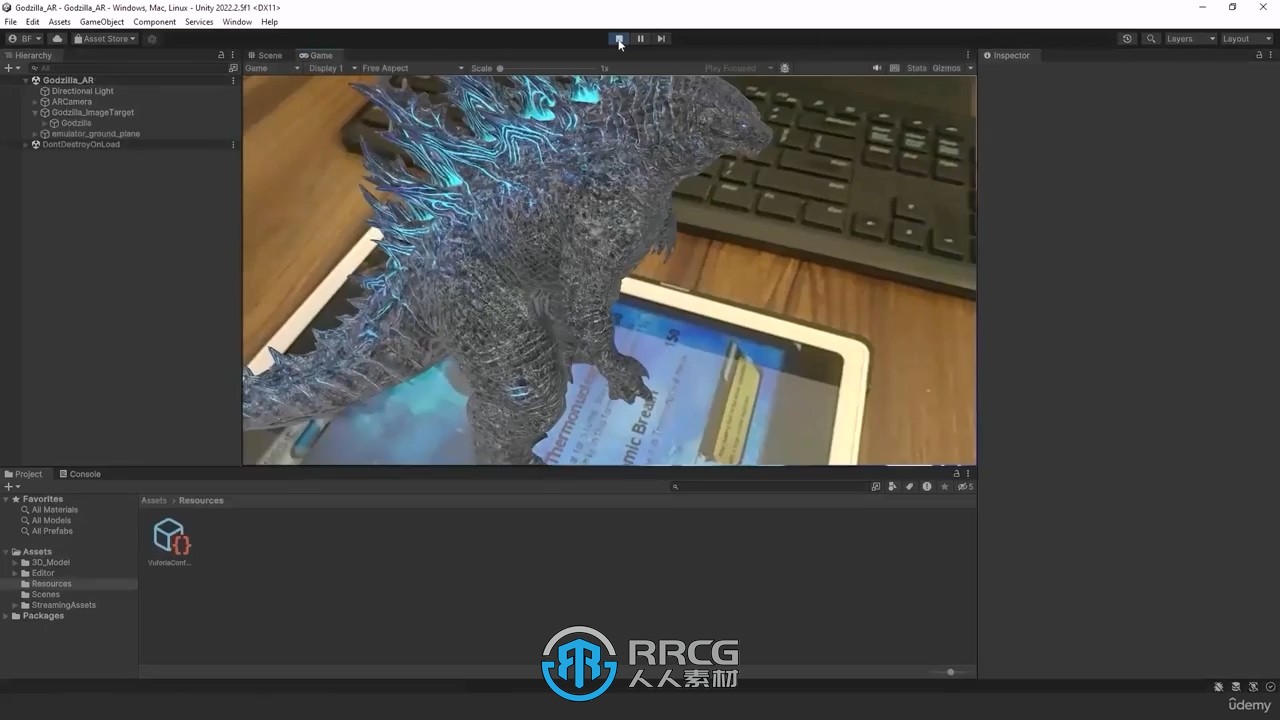Select the Project tab
This screenshot has width=1280, height=720.
point(24,474)
